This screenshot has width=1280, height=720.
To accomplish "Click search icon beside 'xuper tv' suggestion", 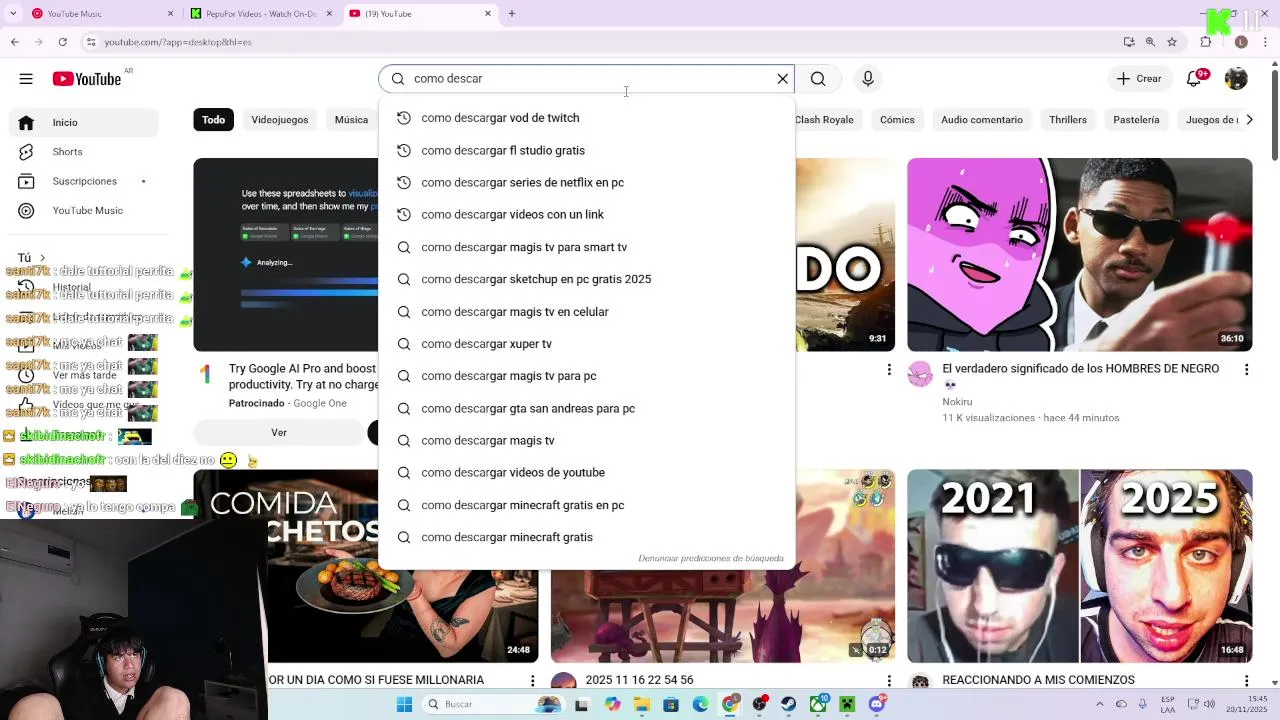I will [x=404, y=344].
